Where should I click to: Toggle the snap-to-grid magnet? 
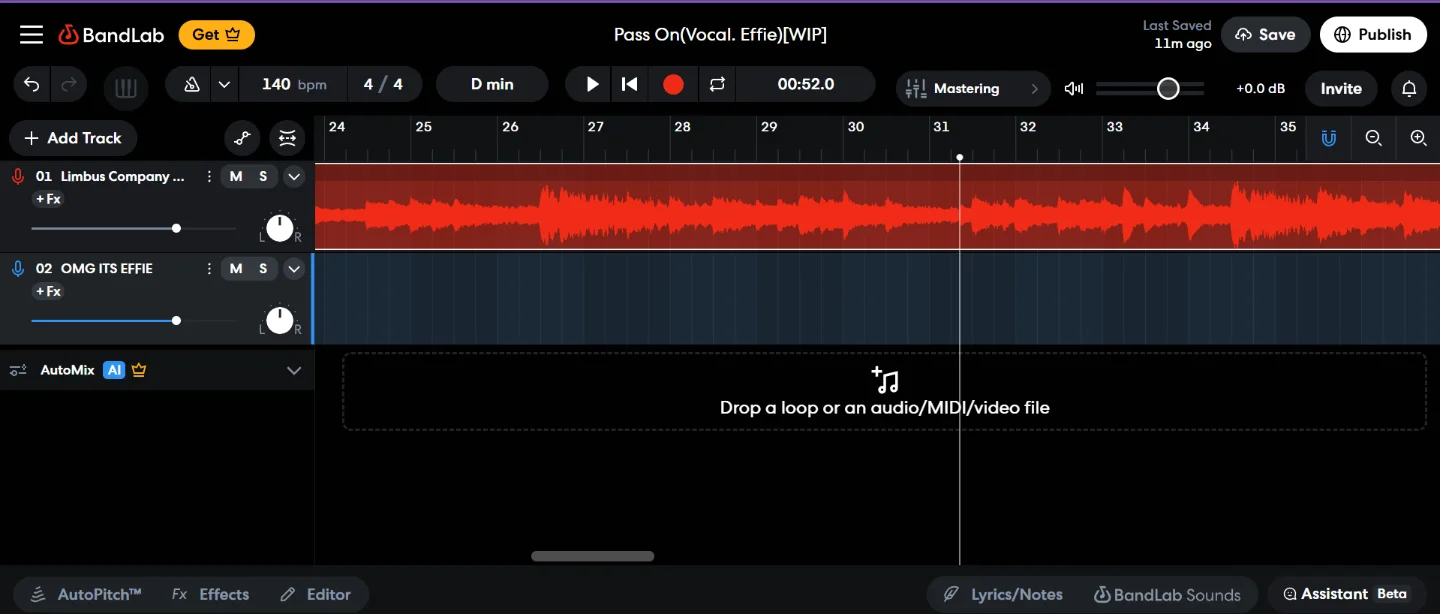point(1329,138)
